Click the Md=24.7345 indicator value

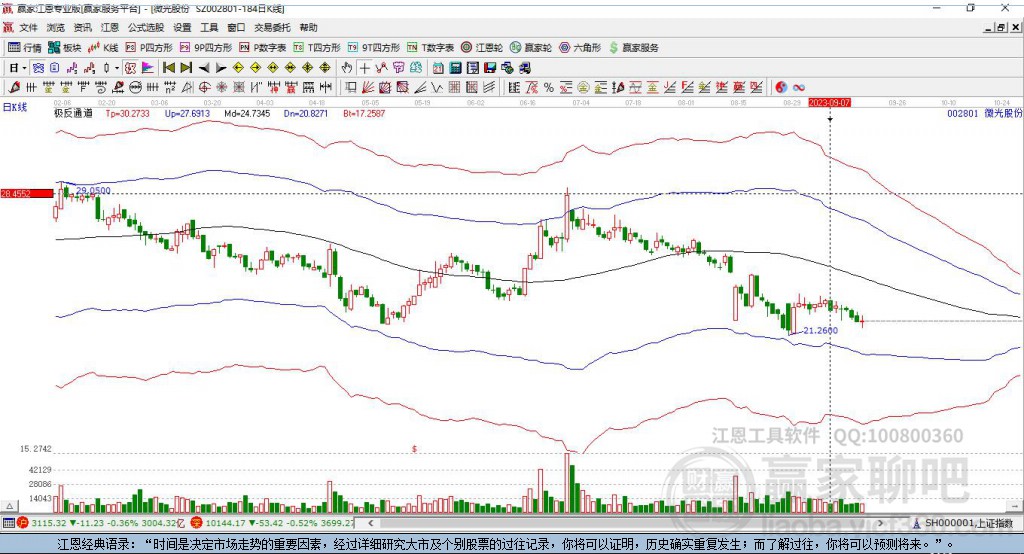click(247, 113)
